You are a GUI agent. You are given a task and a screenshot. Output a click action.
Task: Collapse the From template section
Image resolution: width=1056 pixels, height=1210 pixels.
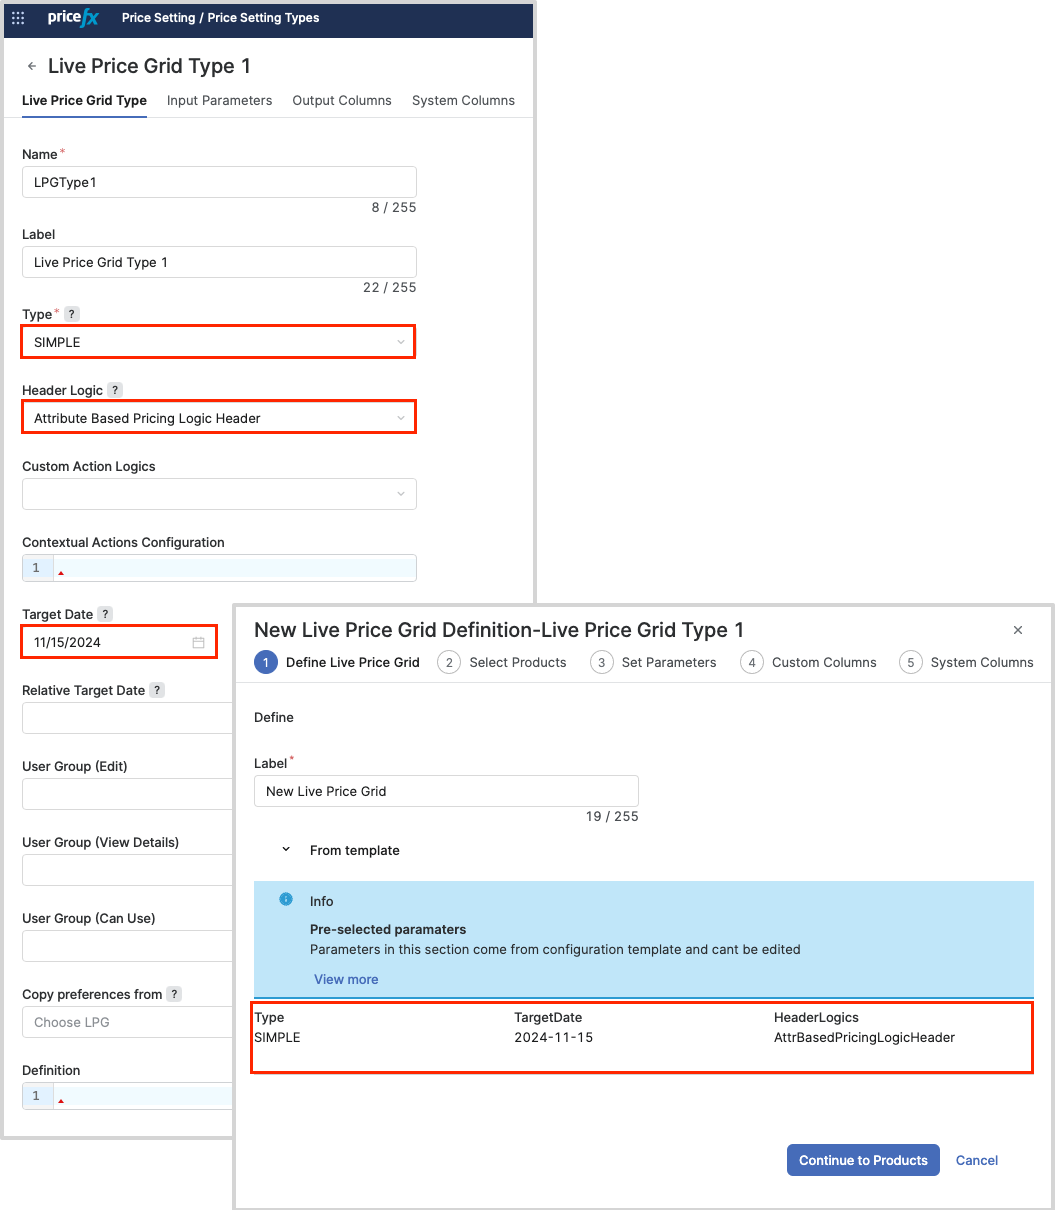[x=286, y=850]
